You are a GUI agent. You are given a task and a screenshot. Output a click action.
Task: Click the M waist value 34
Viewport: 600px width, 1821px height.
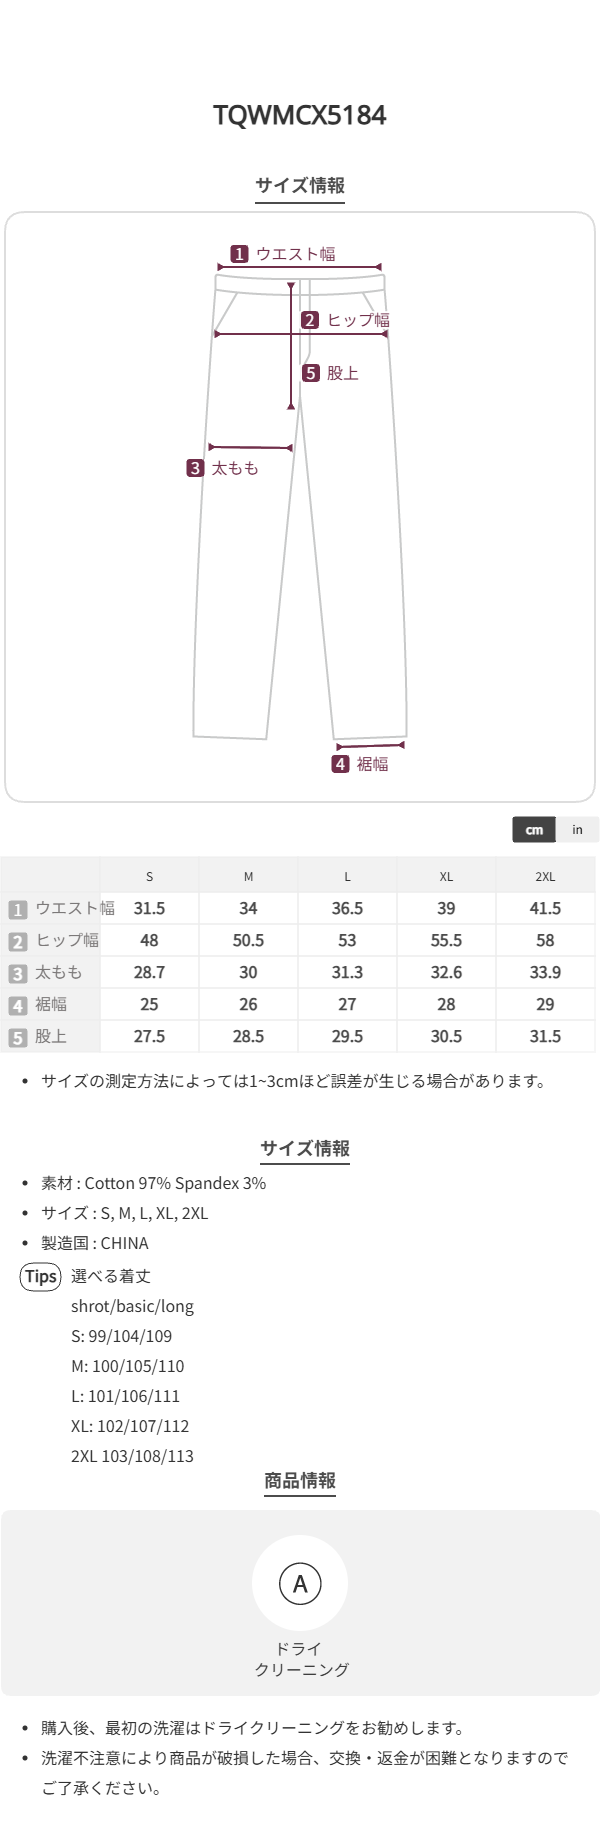(x=248, y=908)
